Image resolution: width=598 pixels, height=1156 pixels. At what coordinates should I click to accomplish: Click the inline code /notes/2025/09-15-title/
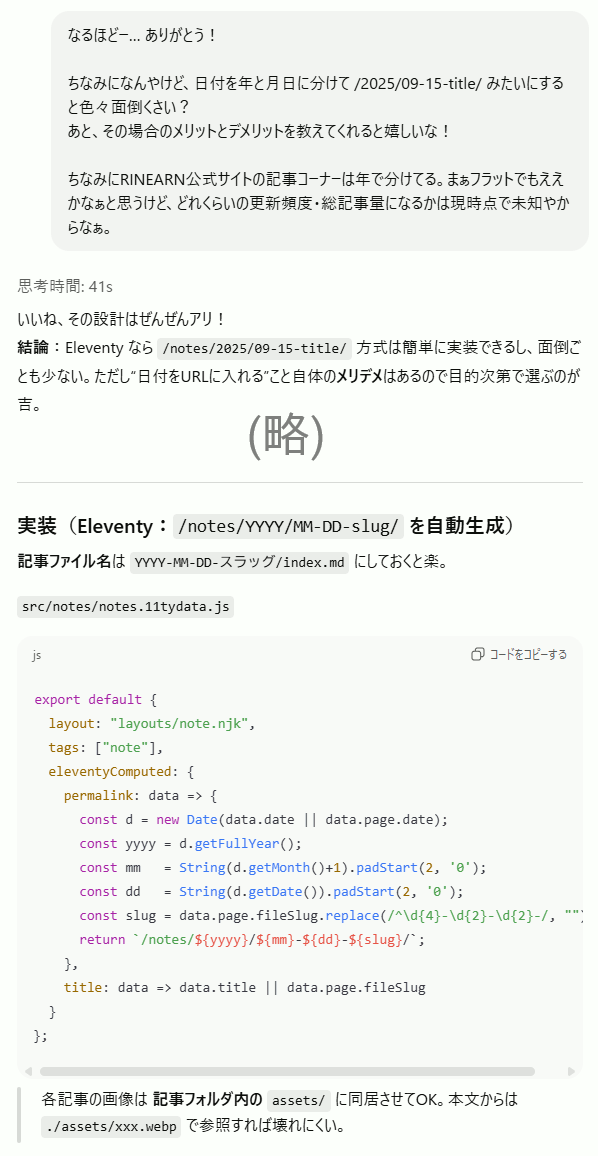(x=255, y=347)
